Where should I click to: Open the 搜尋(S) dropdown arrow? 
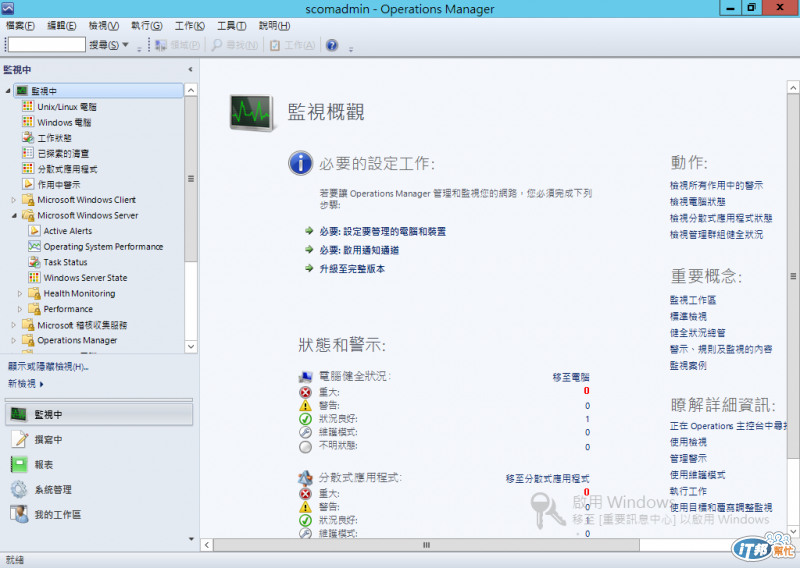point(126,45)
